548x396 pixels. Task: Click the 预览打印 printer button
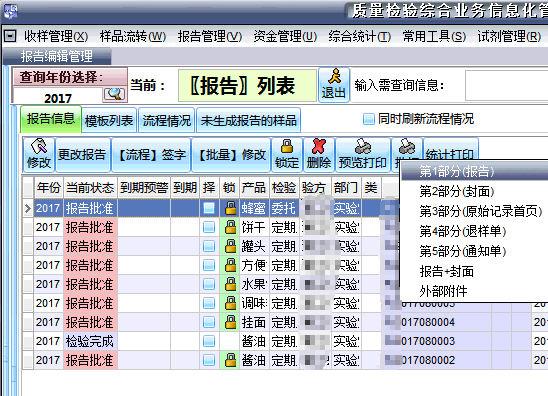coord(363,154)
